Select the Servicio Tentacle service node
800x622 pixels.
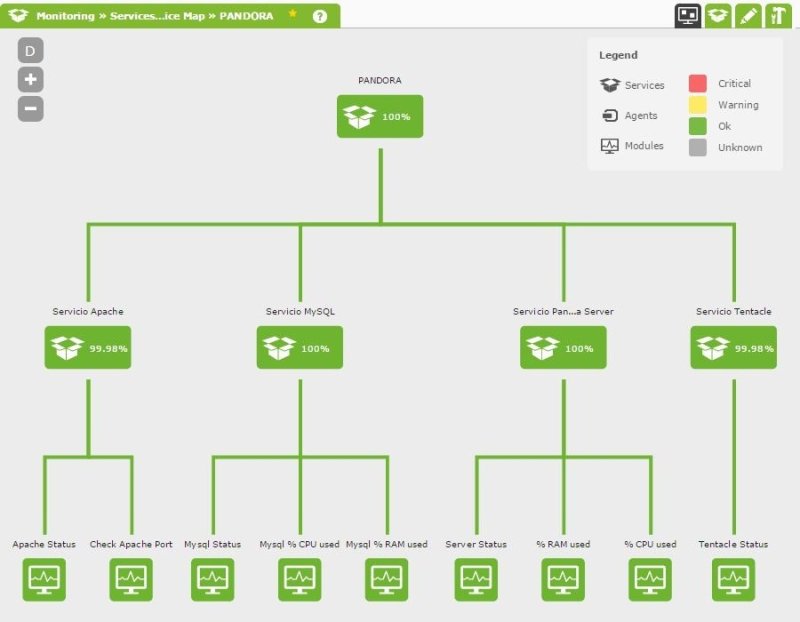734,347
